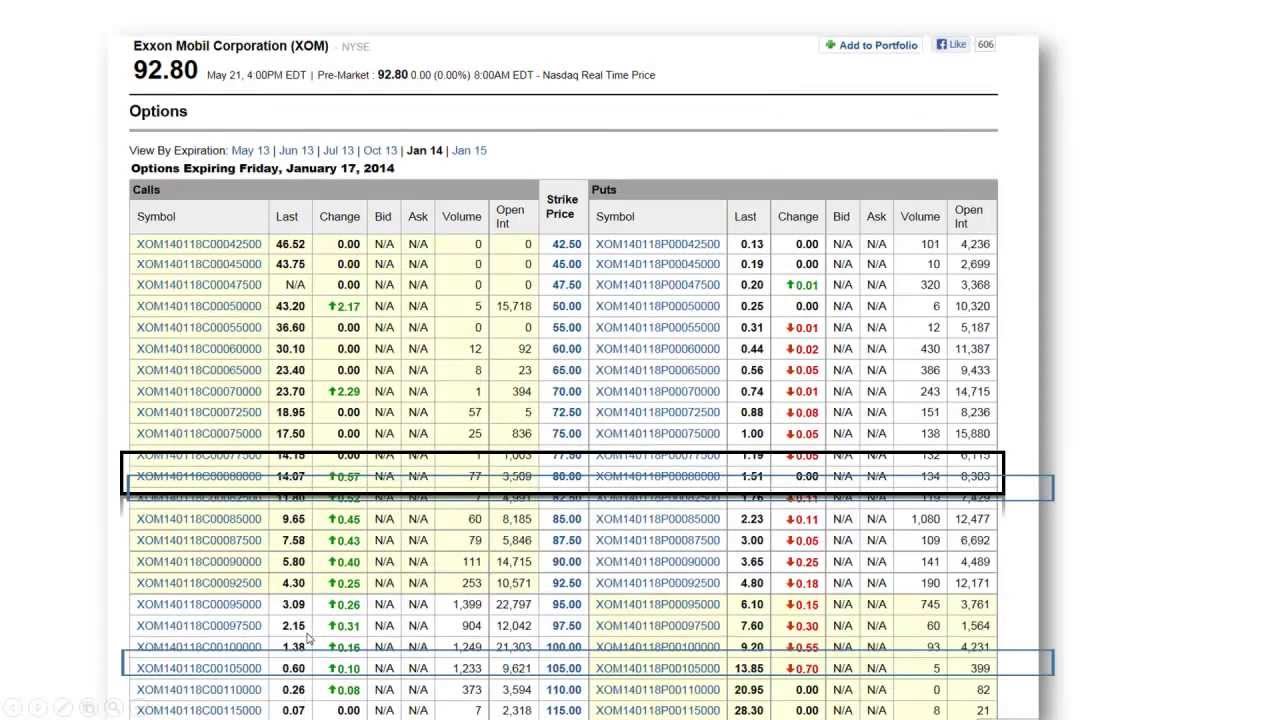Click put open interest 15,880

point(972,434)
